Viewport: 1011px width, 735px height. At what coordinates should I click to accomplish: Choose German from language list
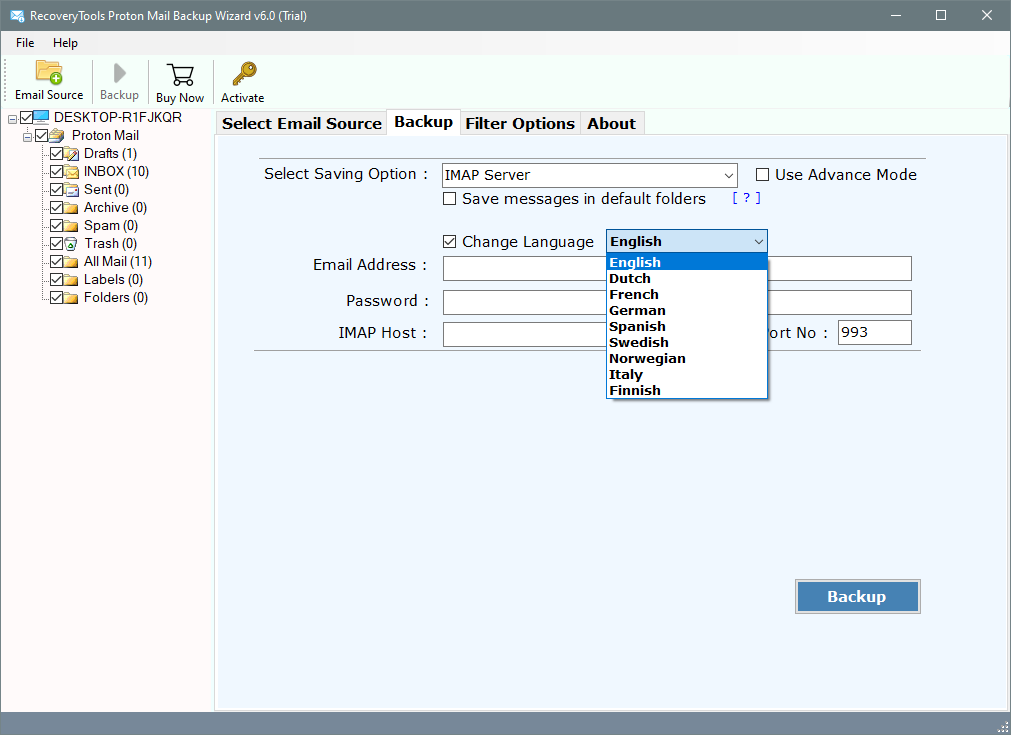687,311
